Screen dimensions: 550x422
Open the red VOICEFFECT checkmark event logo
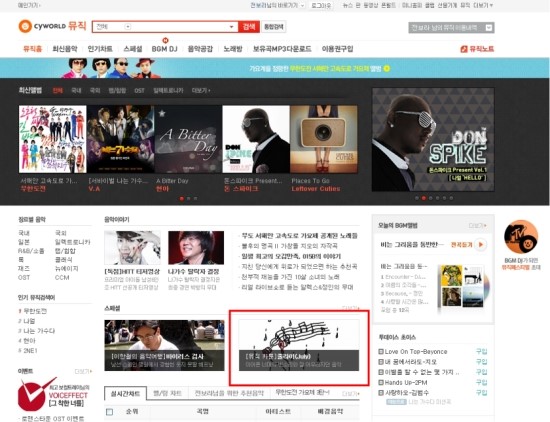pos(34,394)
